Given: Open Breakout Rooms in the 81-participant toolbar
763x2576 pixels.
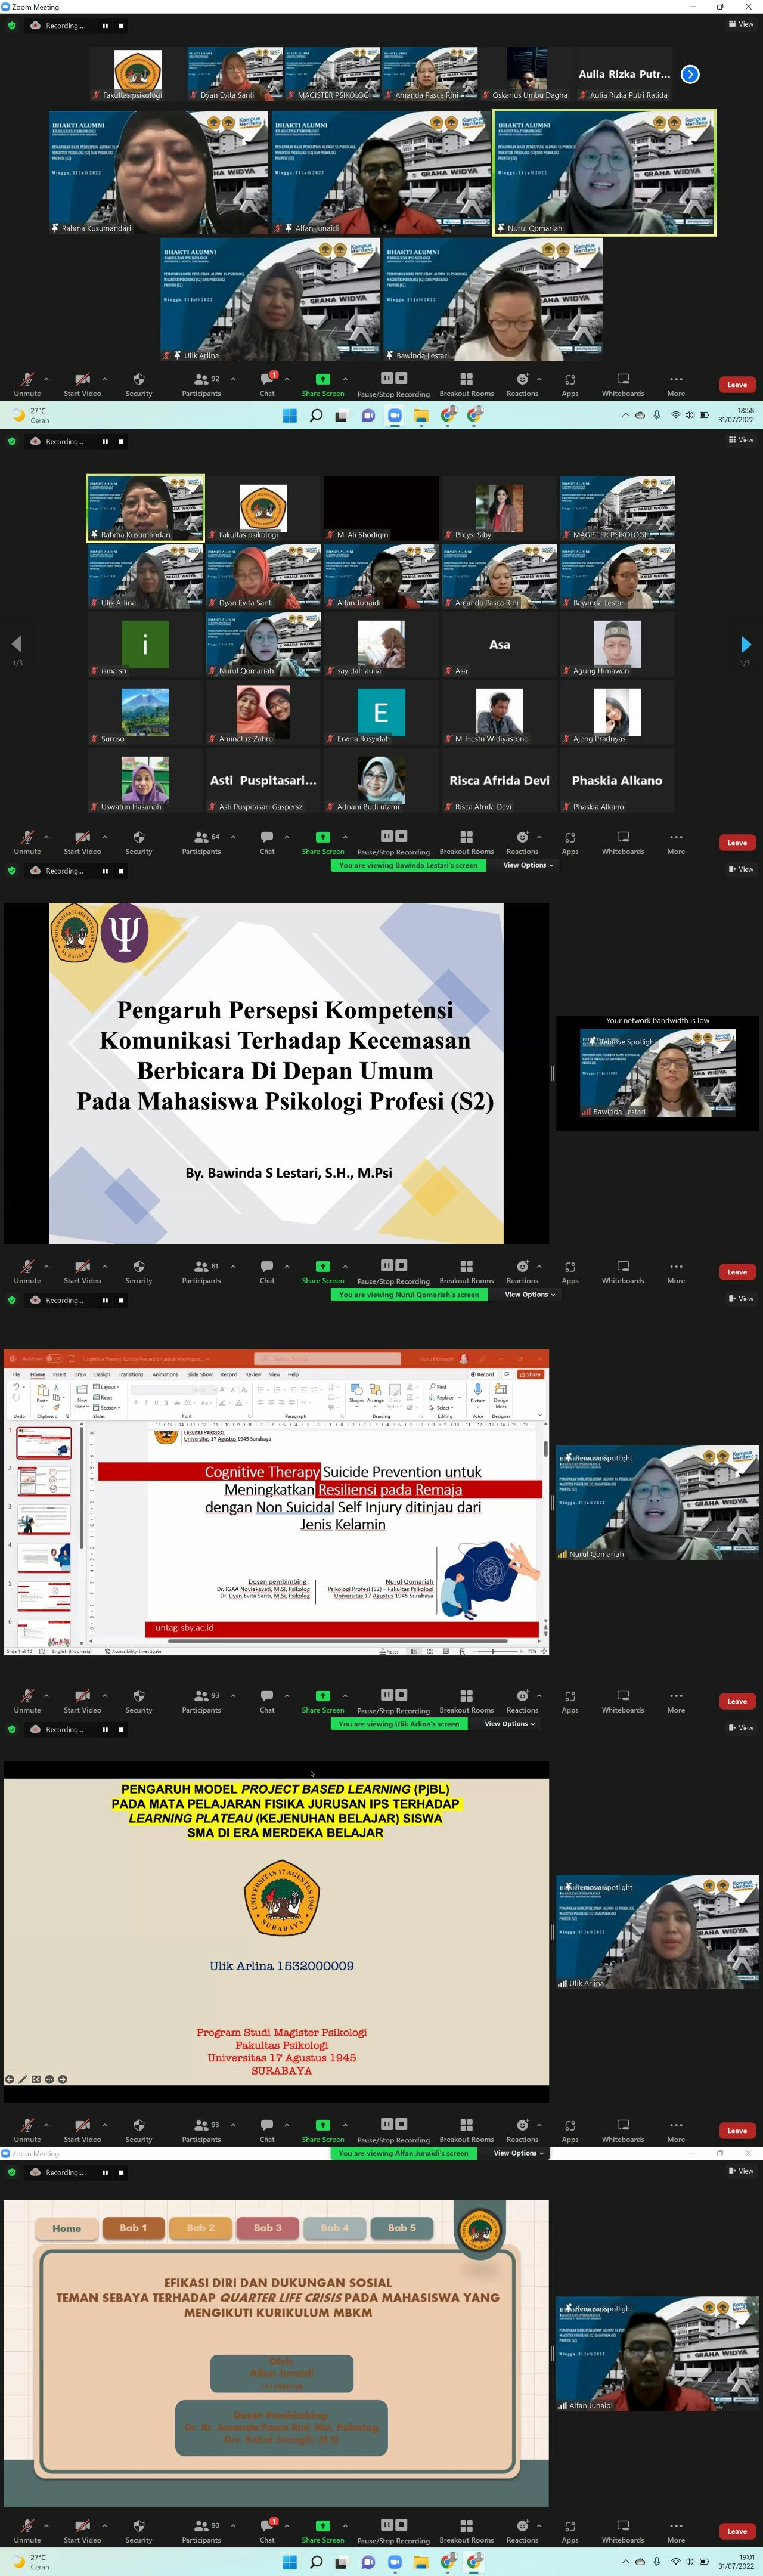Looking at the screenshot, I should click(466, 1271).
